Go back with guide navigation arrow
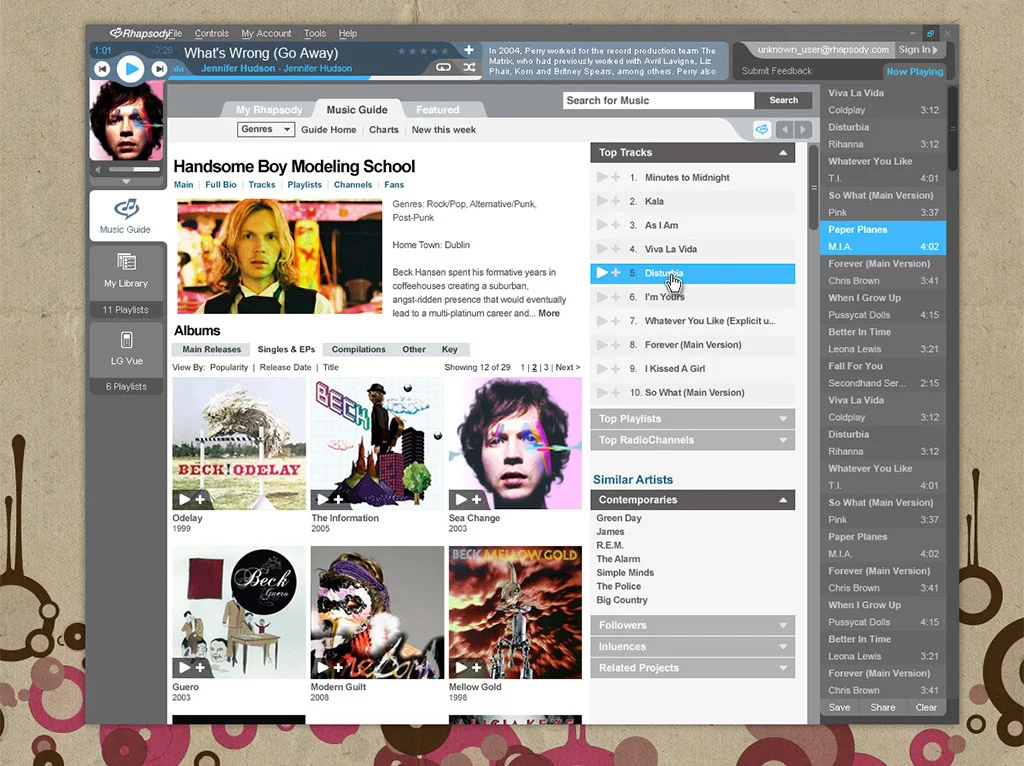Image resolution: width=1024 pixels, height=766 pixels. coord(786,129)
